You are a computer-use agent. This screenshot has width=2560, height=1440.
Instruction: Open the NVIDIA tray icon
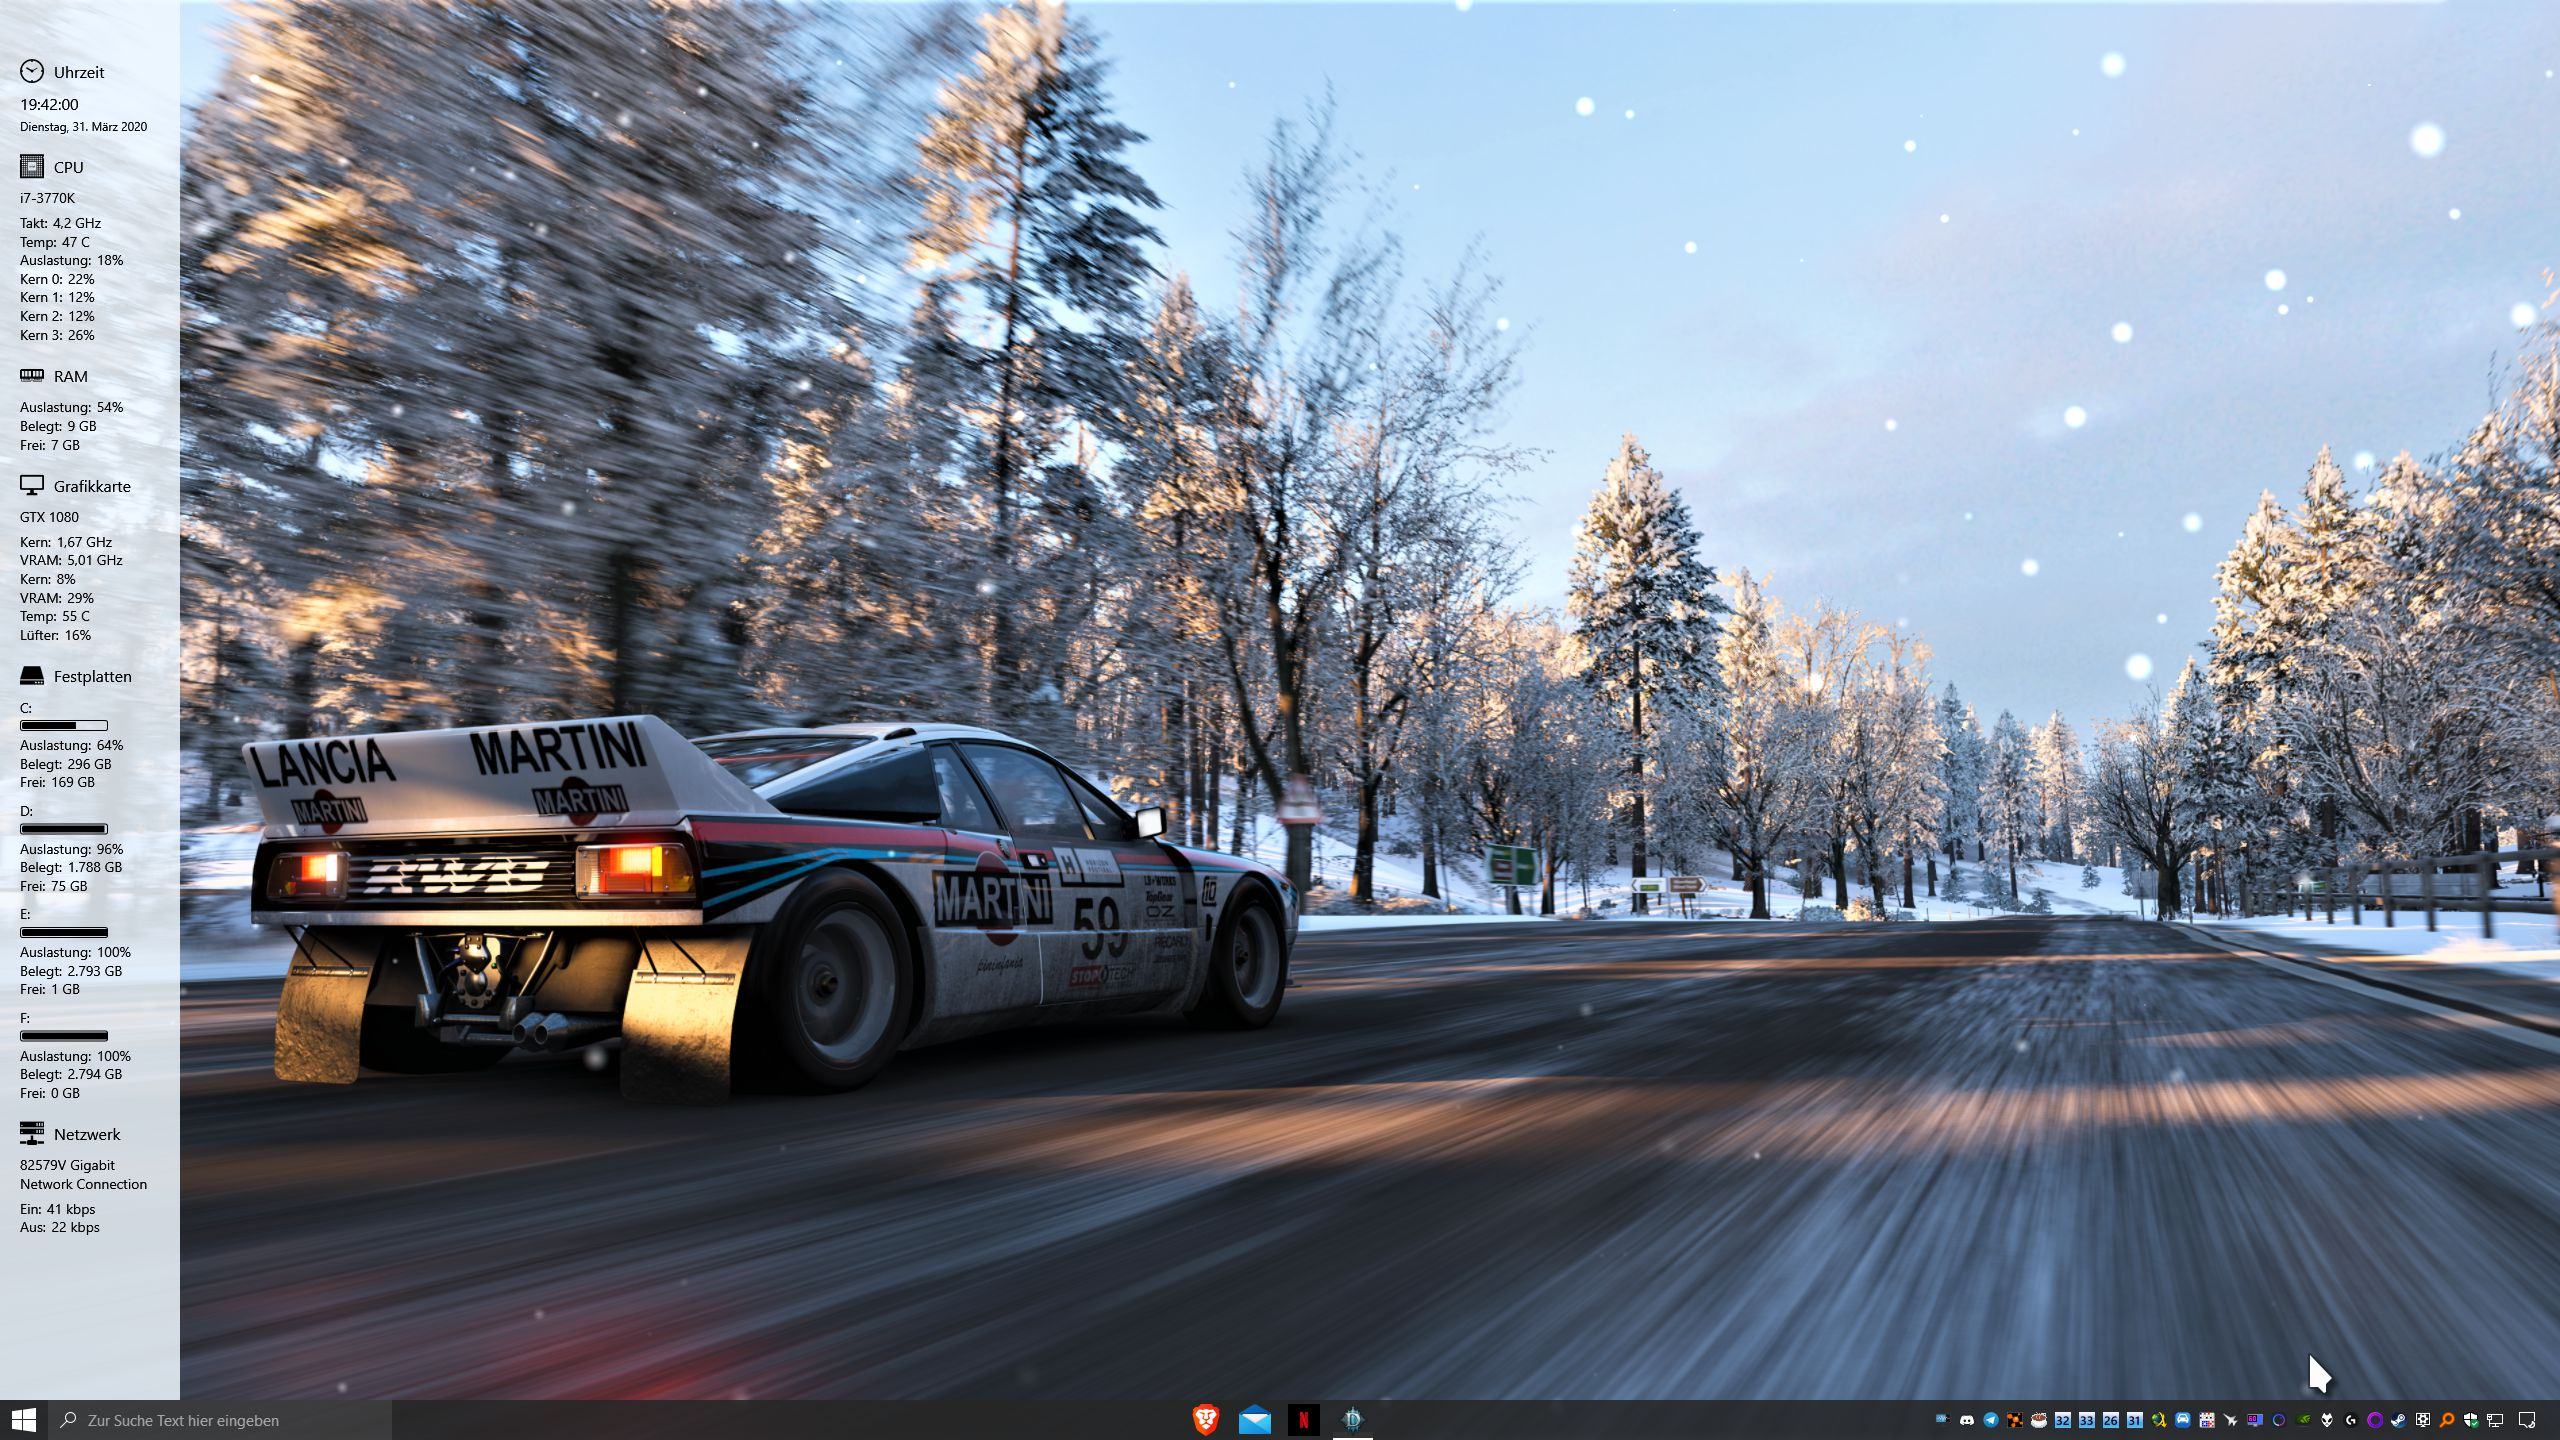(2303, 1420)
